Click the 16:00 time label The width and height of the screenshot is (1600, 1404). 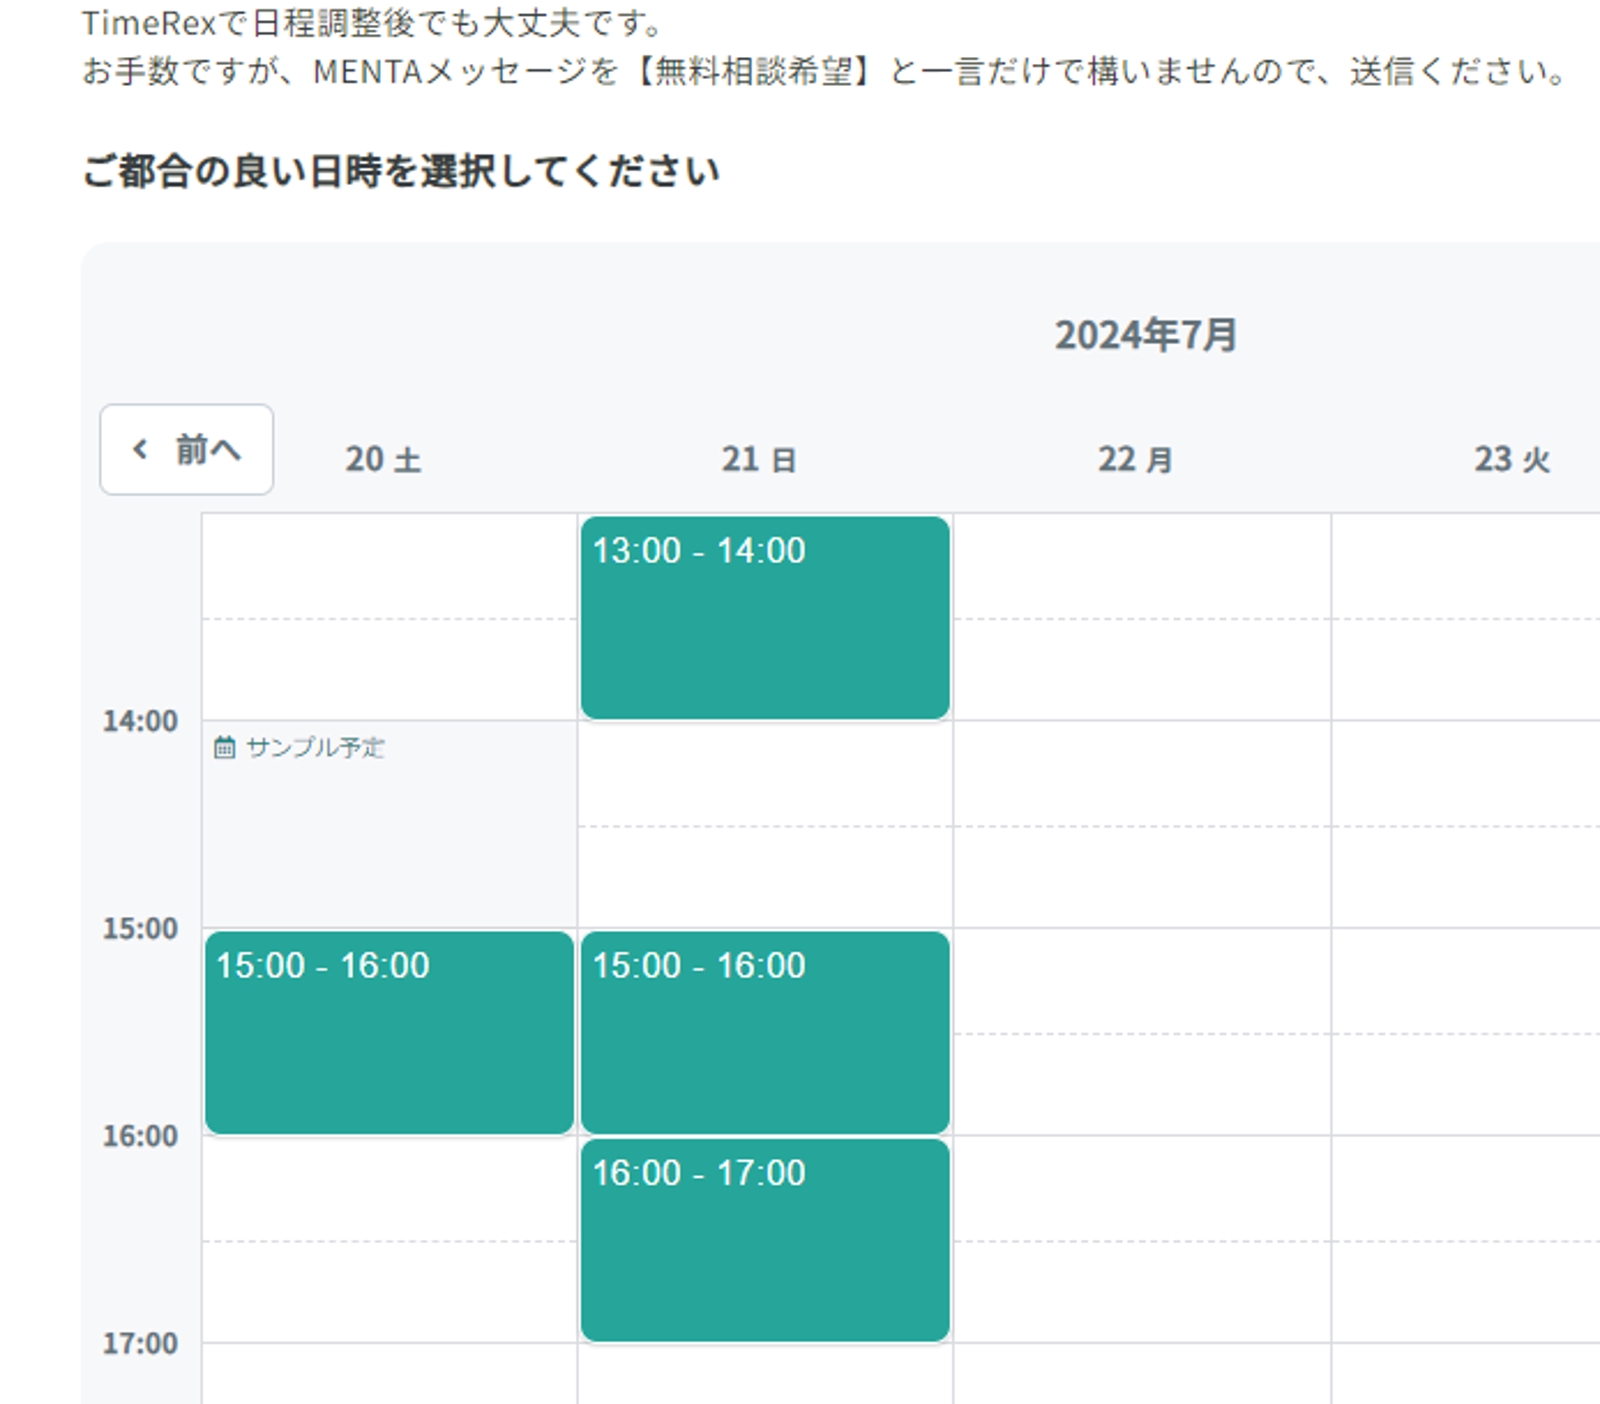(140, 1136)
